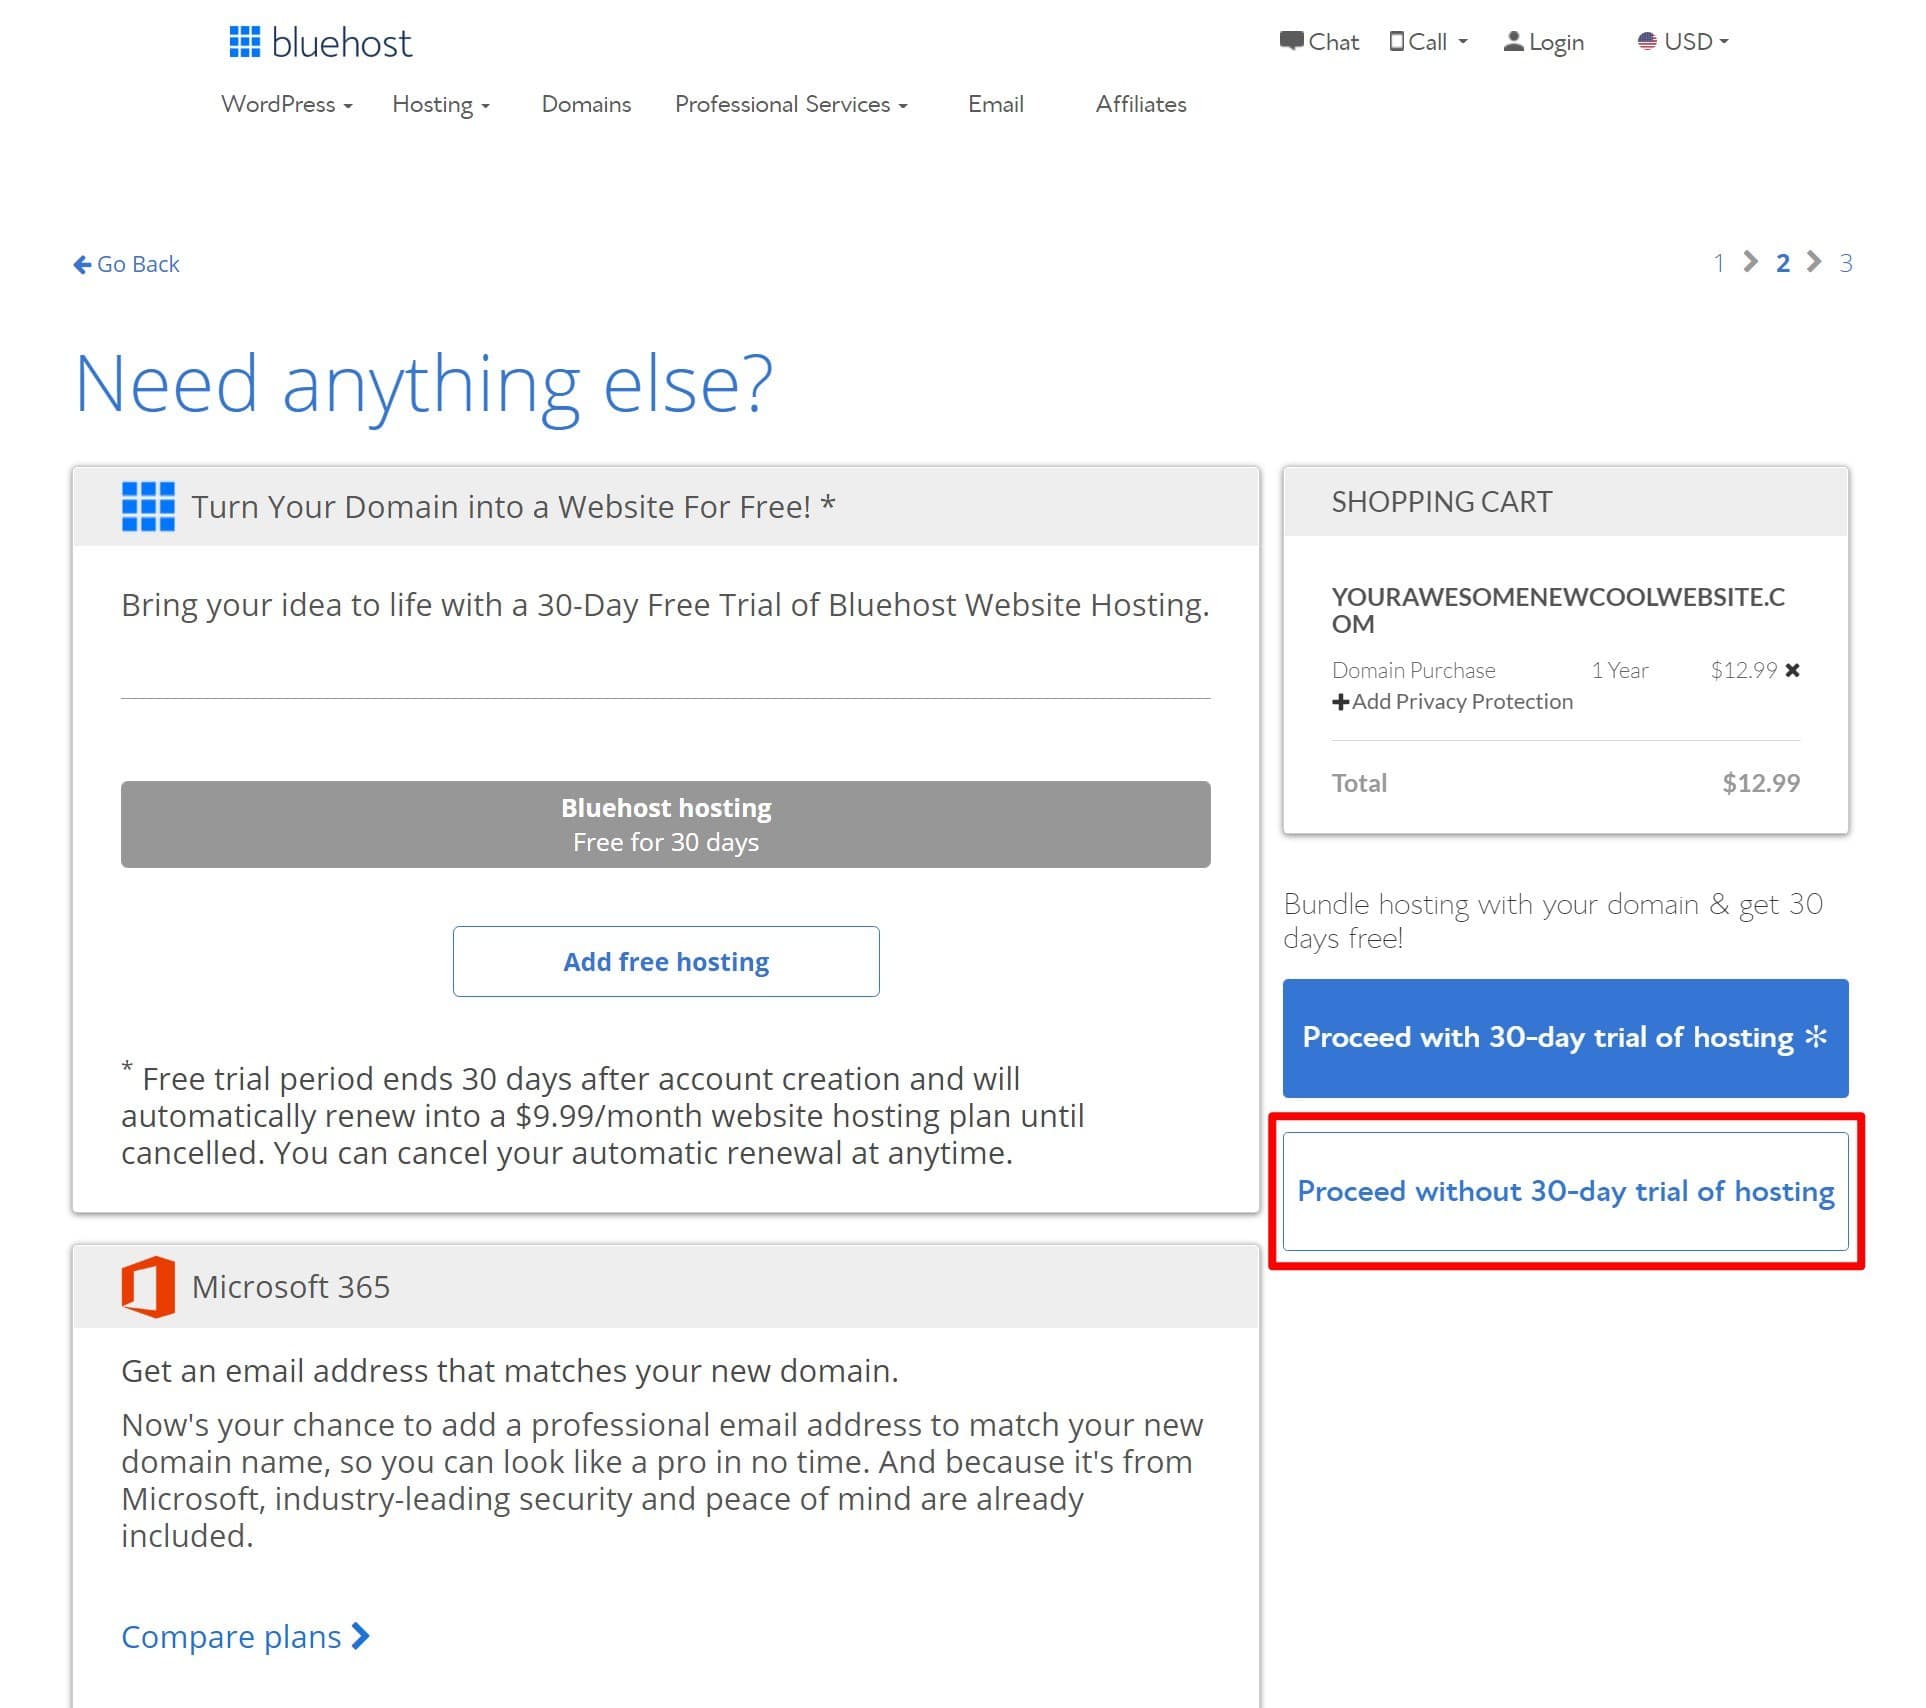Viewport: 1926px width, 1708px height.
Task: Expand the Call dropdown
Action: coord(1428,42)
